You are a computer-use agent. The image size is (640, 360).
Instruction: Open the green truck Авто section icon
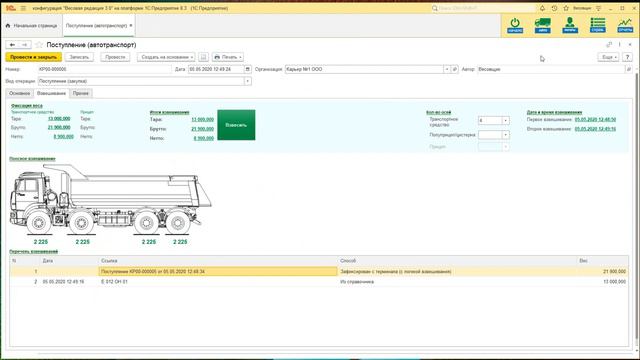[542, 25]
